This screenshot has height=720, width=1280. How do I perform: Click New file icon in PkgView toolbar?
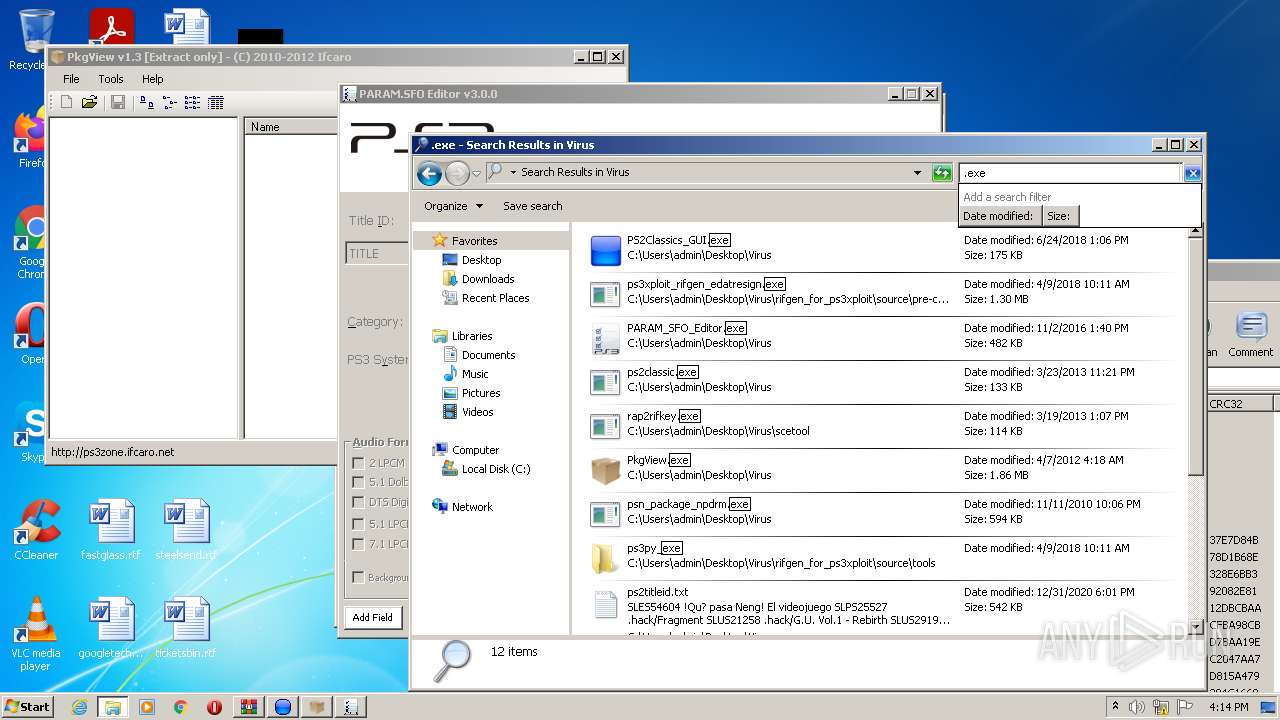click(66, 102)
